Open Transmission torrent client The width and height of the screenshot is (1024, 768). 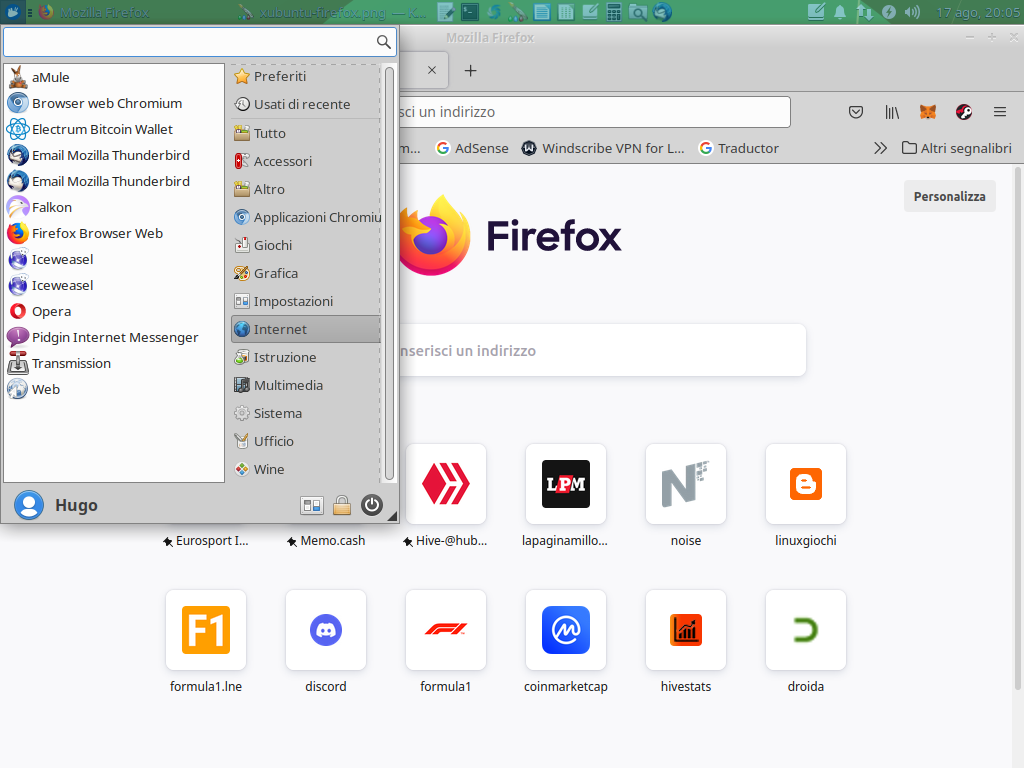click(114, 363)
